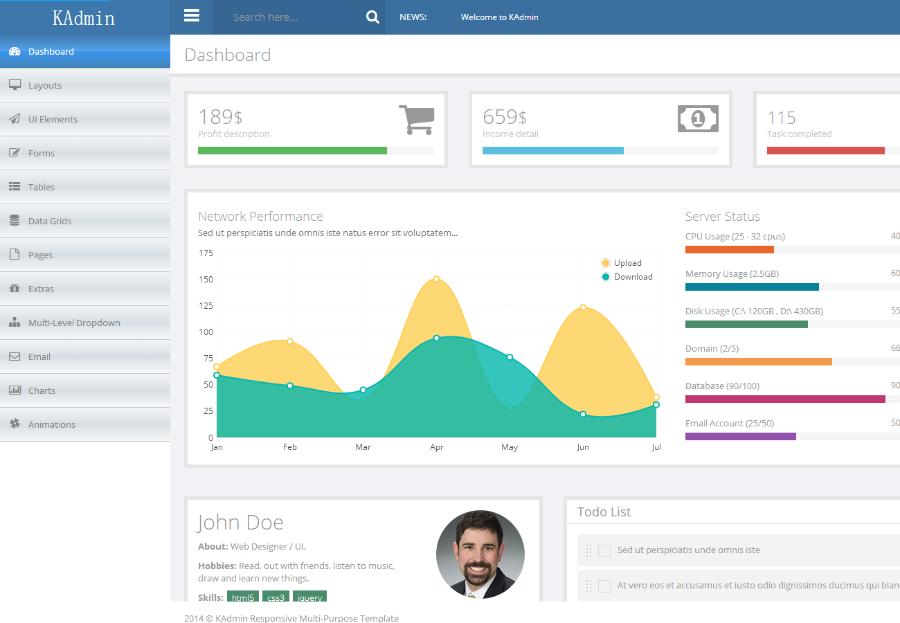Click the Data Grids database icon

14,221
